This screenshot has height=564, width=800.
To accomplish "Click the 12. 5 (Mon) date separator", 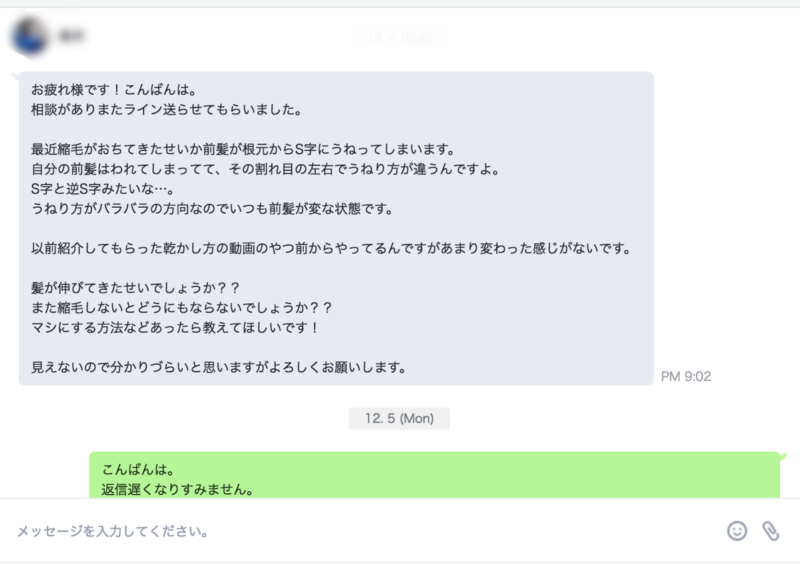I will 399,418.
